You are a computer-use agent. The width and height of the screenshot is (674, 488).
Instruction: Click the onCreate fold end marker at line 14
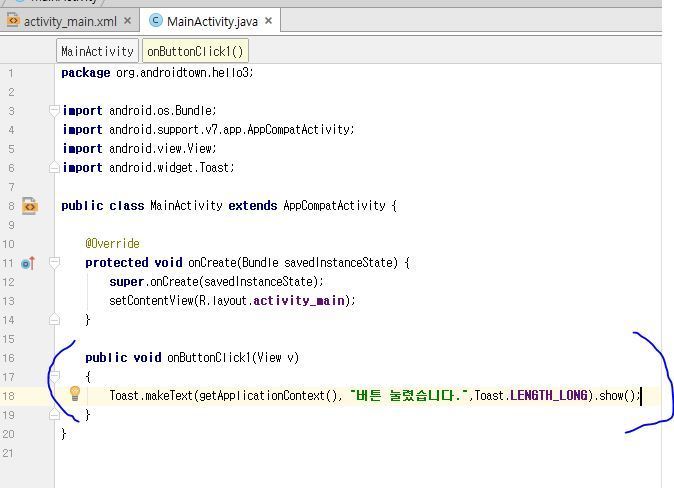tap(54, 319)
